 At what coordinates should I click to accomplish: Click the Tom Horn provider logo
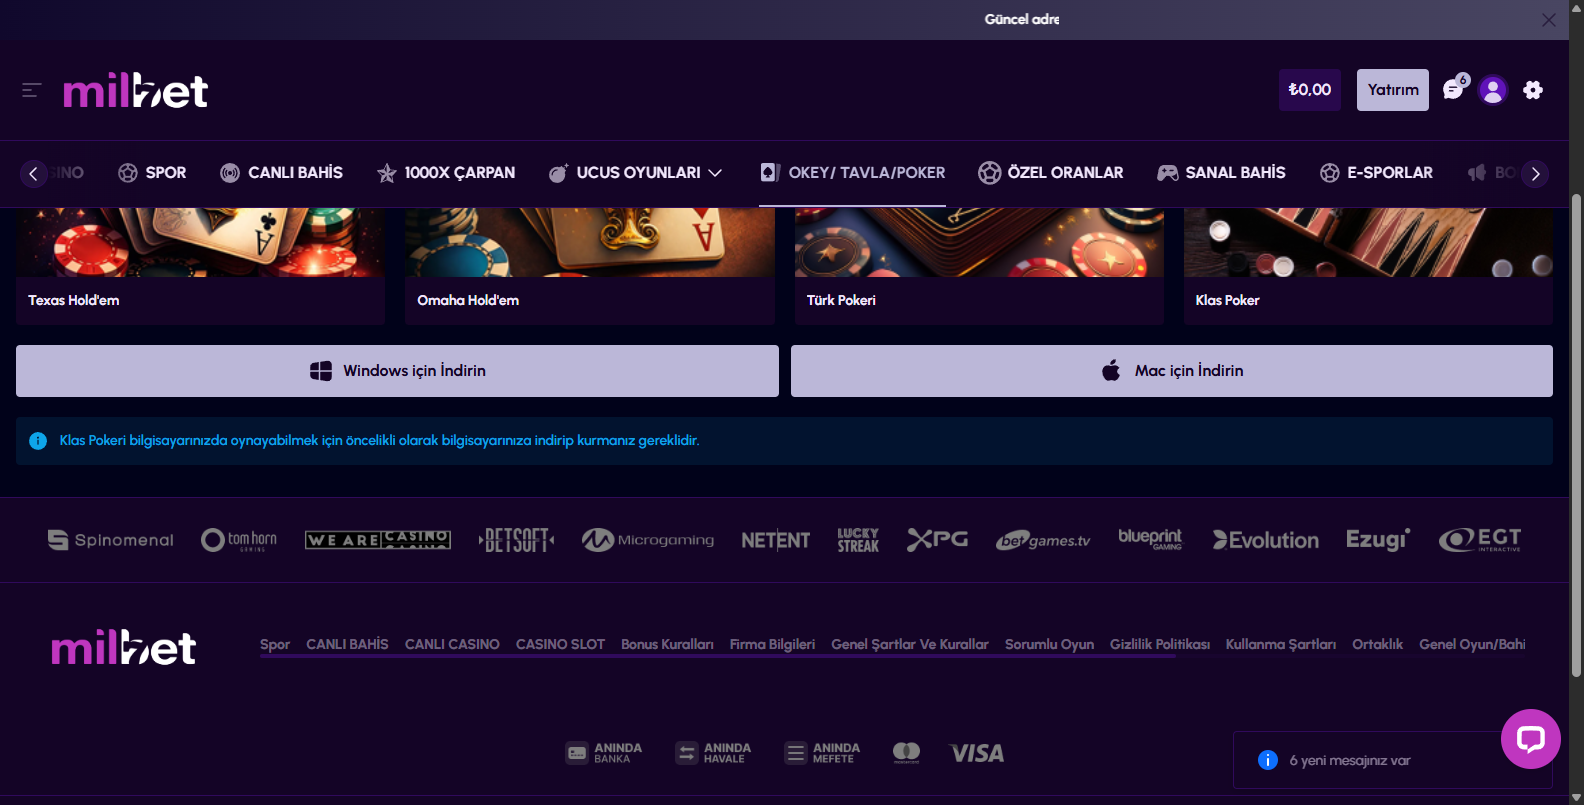(239, 540)
